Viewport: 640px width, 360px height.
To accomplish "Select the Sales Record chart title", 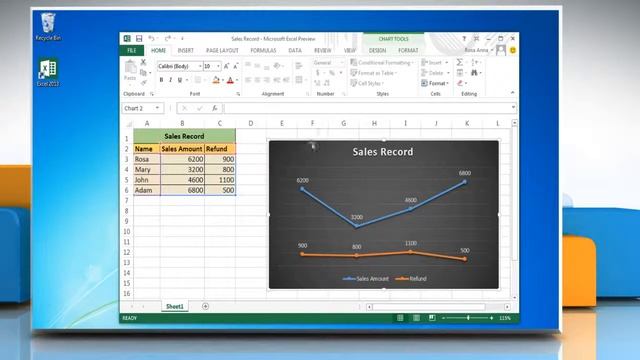I will [383, 152].
